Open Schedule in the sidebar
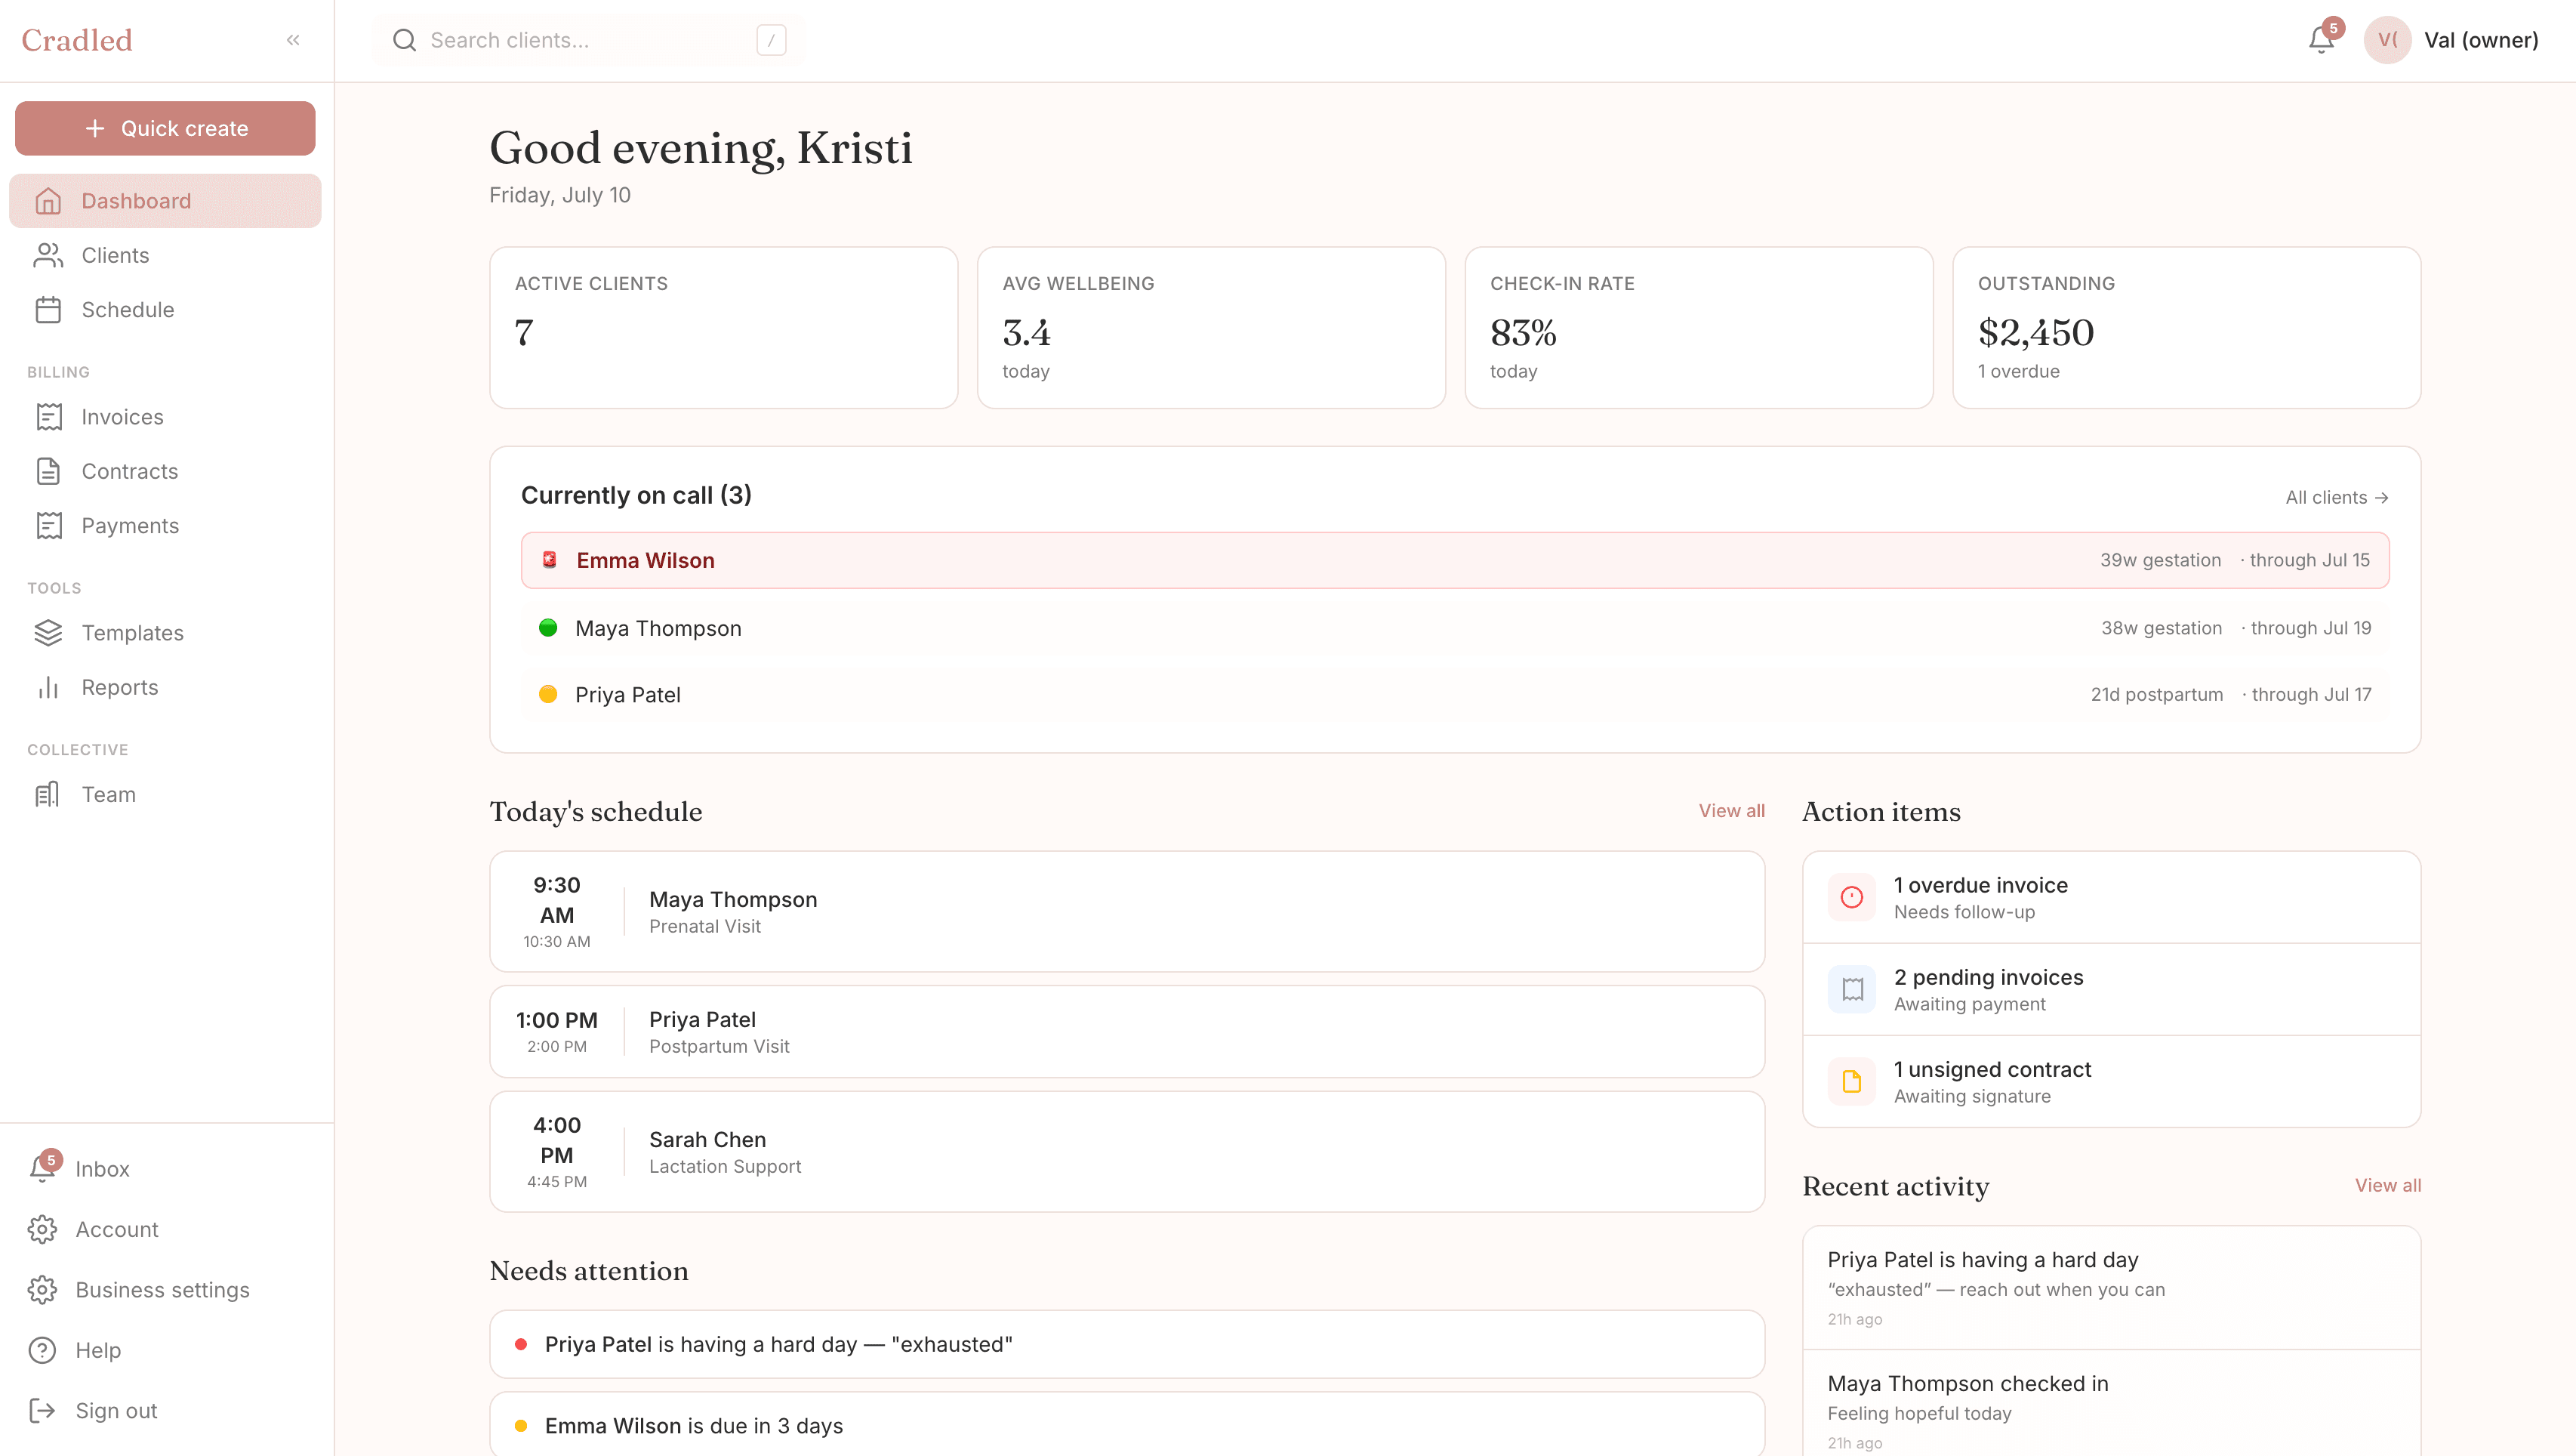Screen dimensions: 2576x1456 165,310
